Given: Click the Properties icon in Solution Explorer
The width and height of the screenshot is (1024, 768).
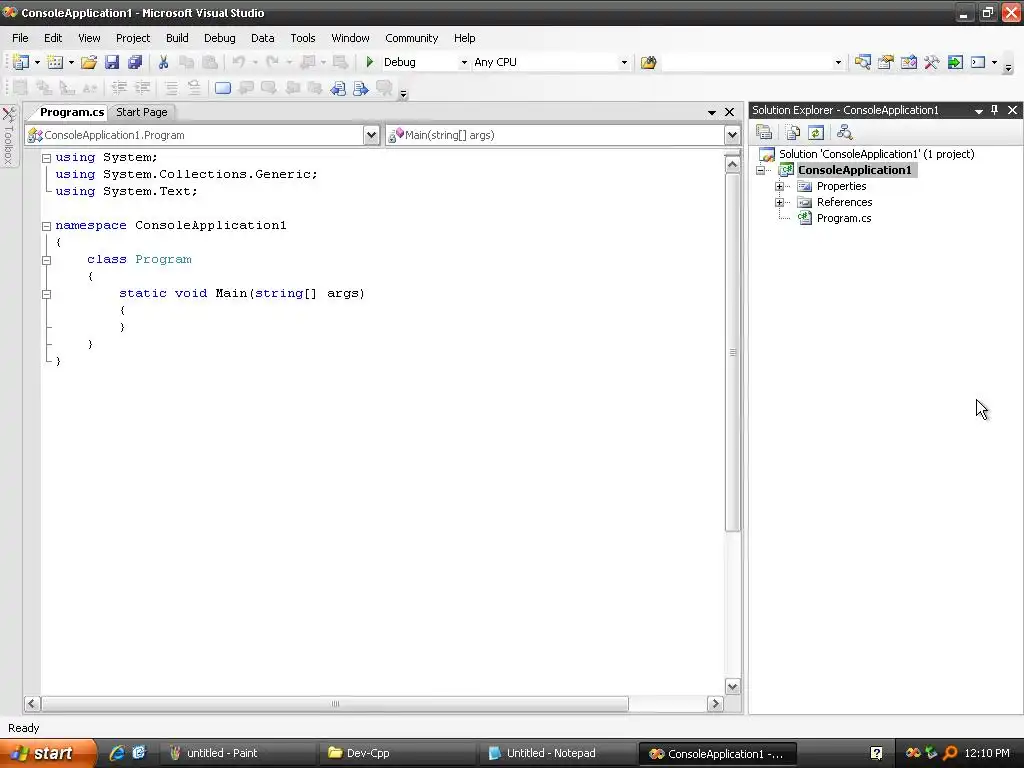Looking at the screenshot, I should point(764,133).
